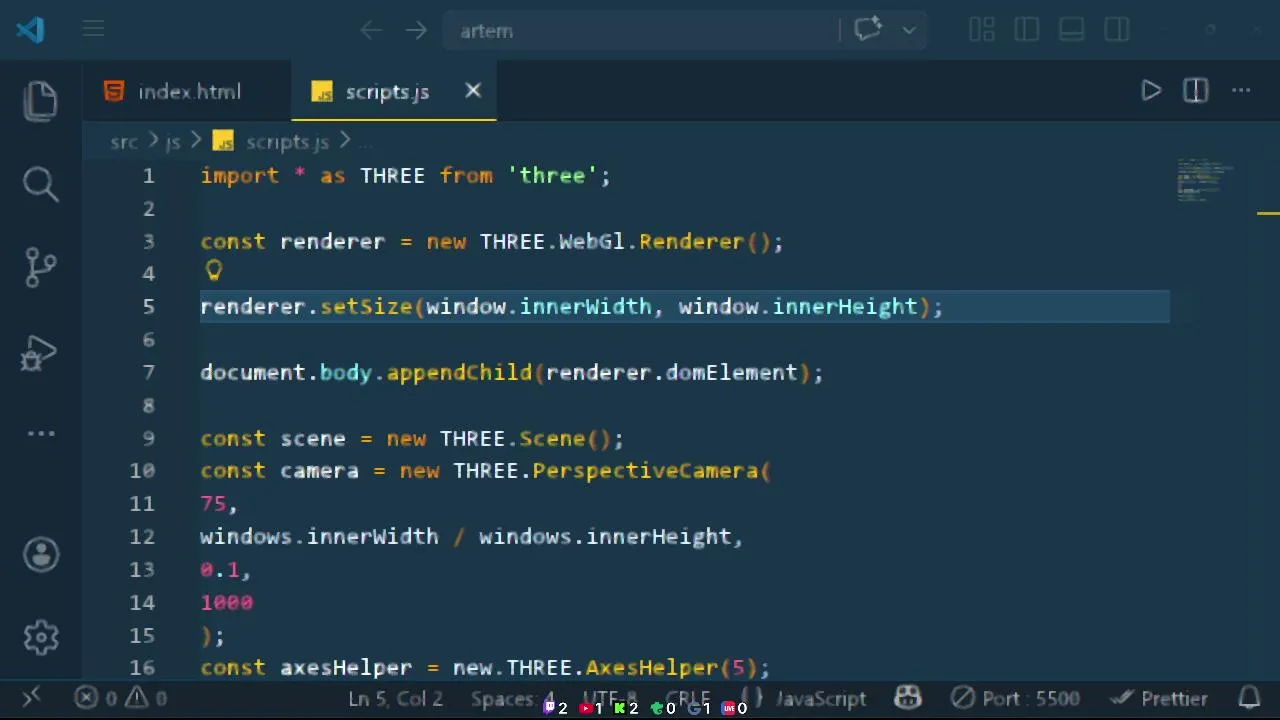
Task: Start Live Server Port : 5500
Action: click(1014, 699)
